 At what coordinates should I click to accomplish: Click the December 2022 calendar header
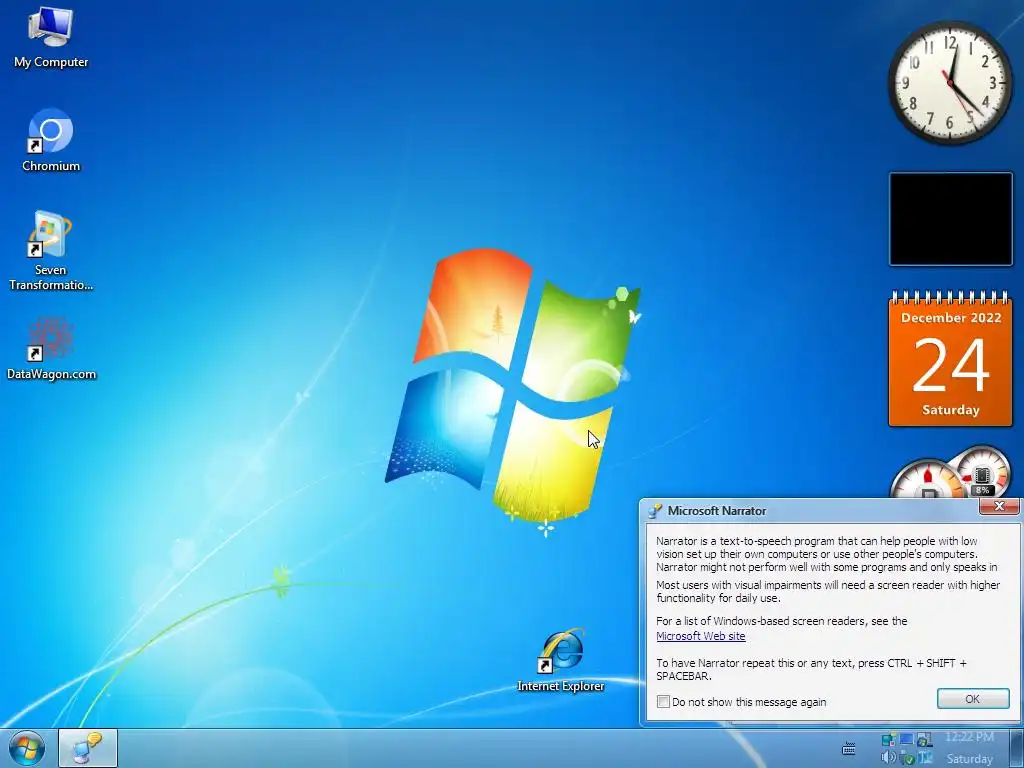click(x=951, y=318)
